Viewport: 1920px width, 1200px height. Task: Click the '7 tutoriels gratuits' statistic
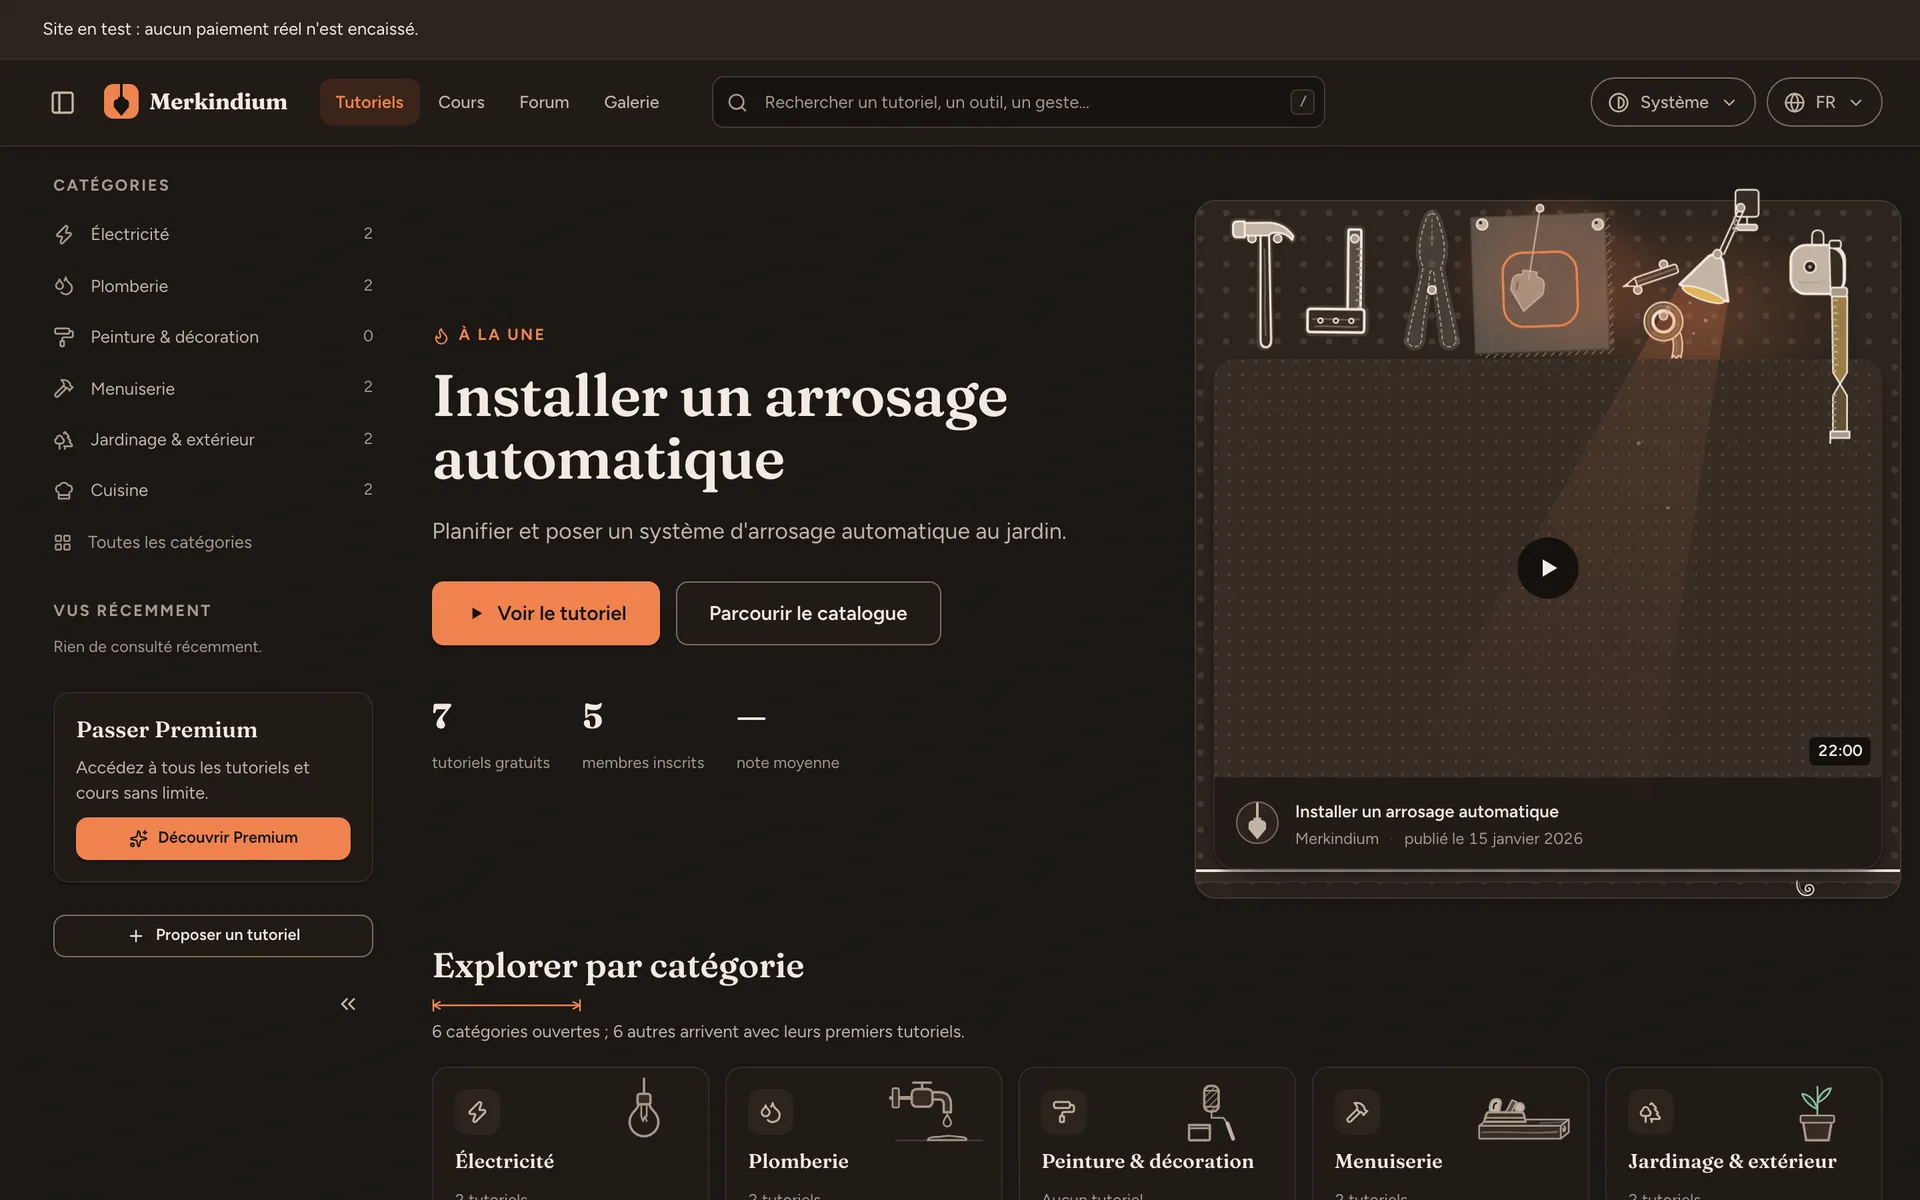pos(491,736)
